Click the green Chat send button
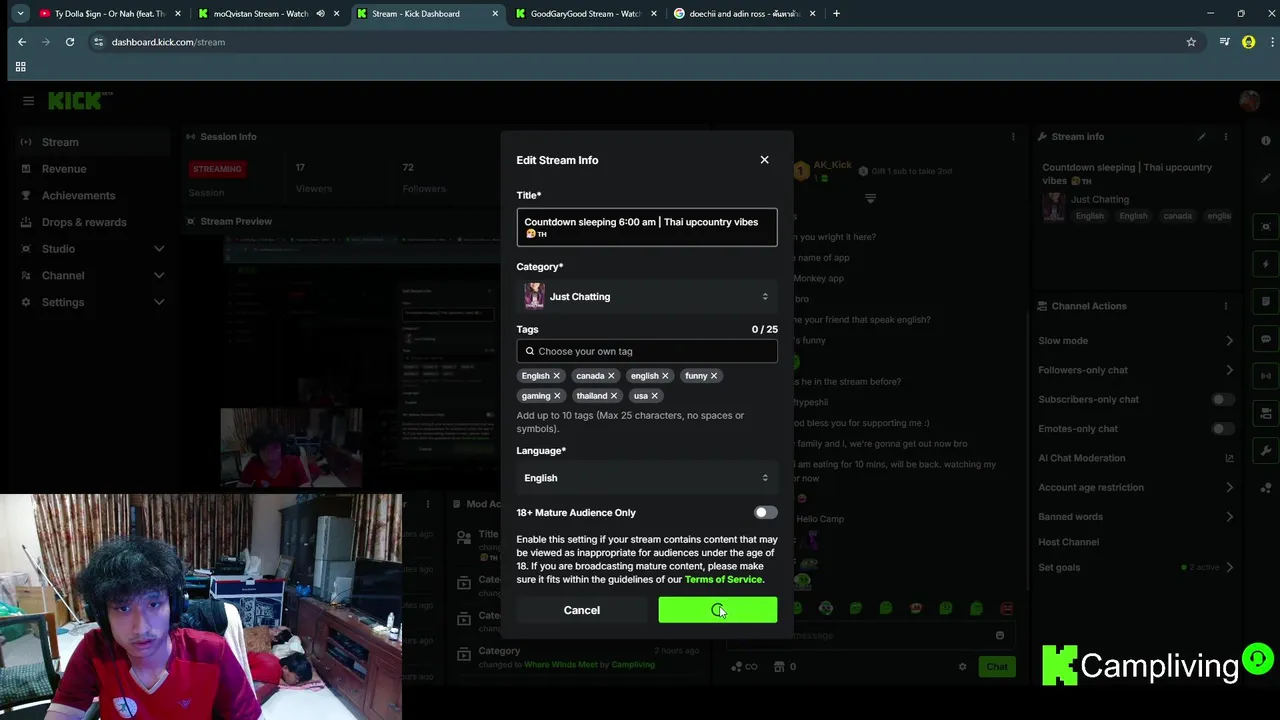The height and width of the screenshot is (720, 1280). [997, 667]
